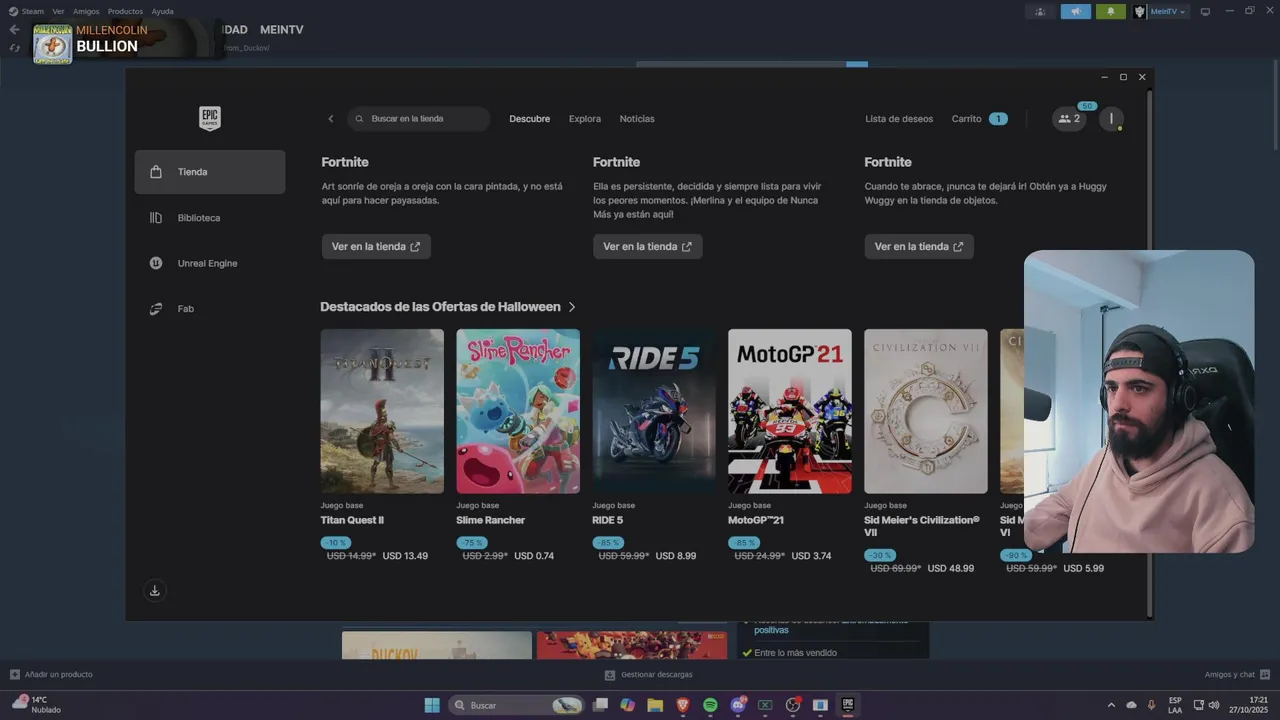Viewport: 1280px width, 720px height.
Task: Expand Destacados de las Ofertas de Halloween
Action: 448,307
